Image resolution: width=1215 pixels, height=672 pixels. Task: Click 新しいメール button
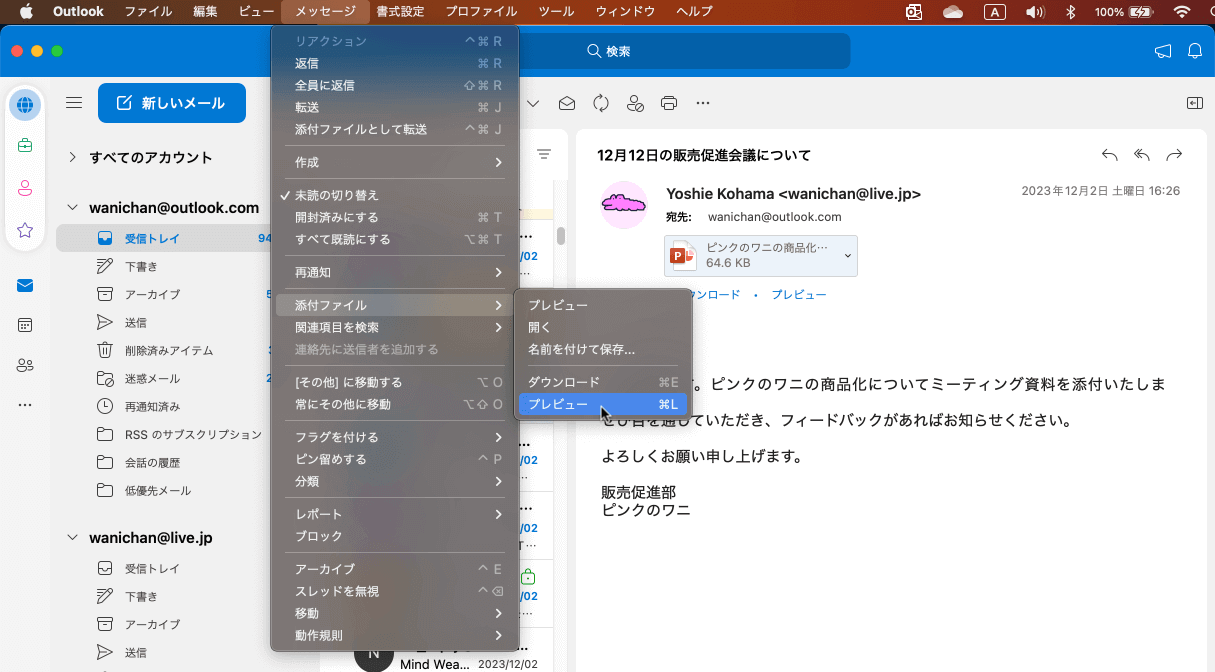click(172, 103)
